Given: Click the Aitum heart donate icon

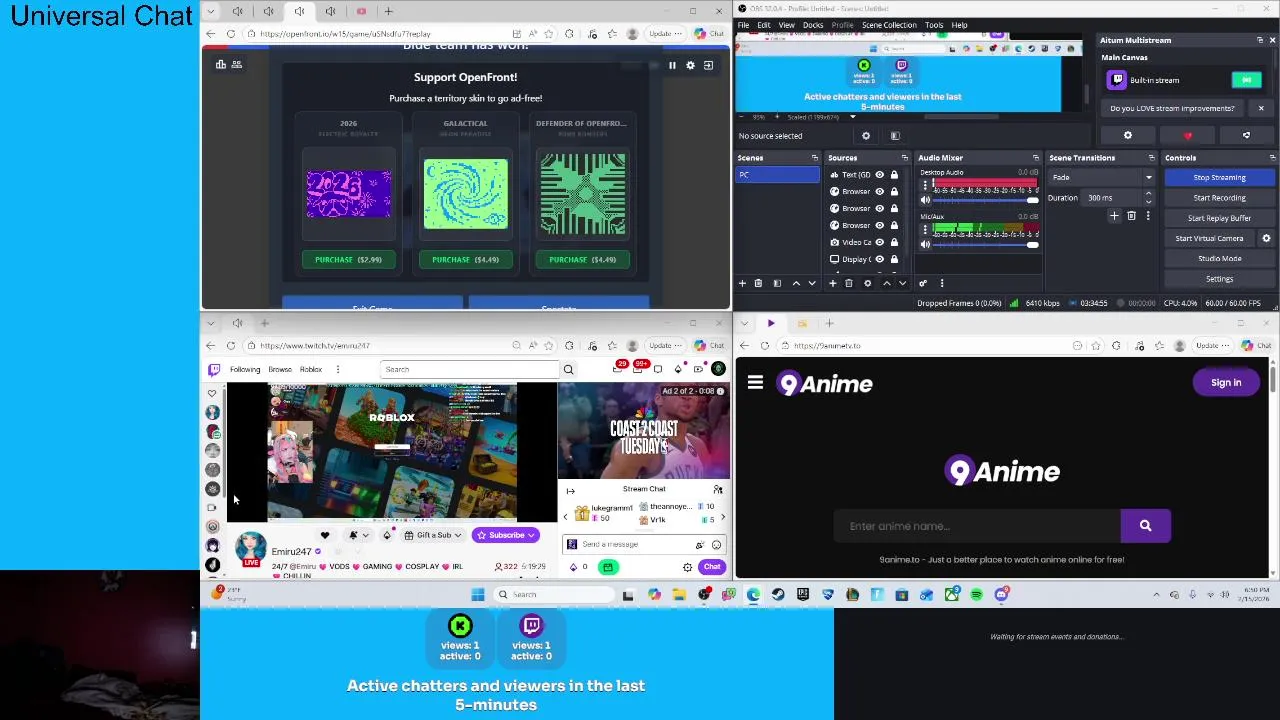Looking at the screenshot, I should point(1188,136).
